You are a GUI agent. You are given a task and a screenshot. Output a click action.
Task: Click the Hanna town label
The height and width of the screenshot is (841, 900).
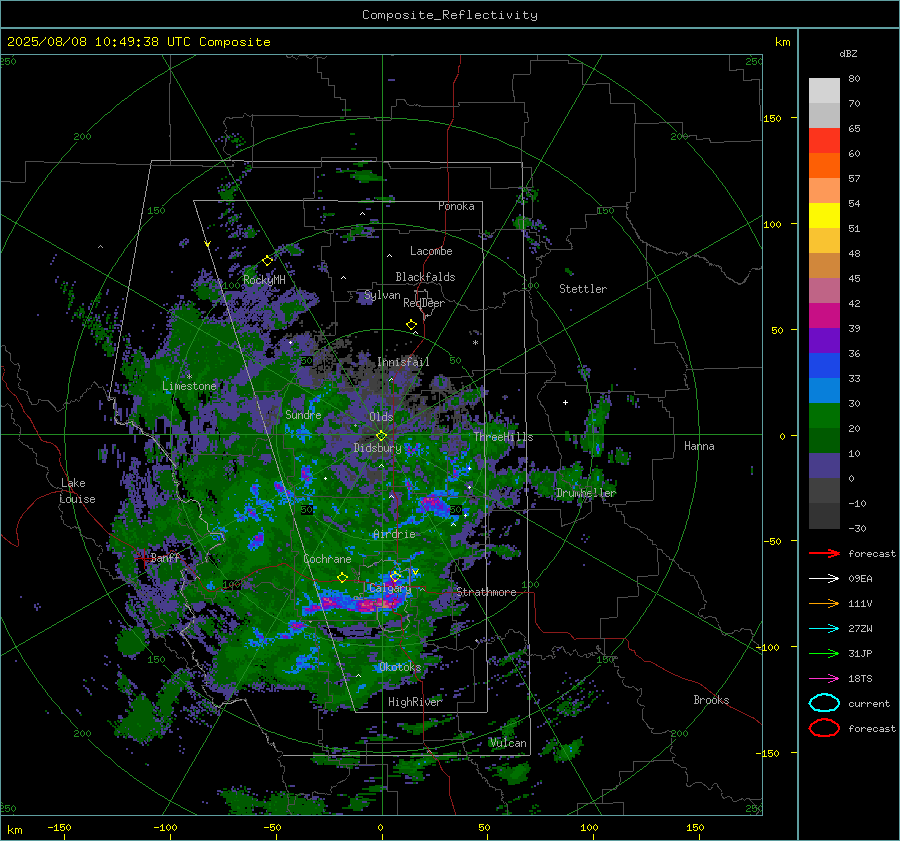699,446
